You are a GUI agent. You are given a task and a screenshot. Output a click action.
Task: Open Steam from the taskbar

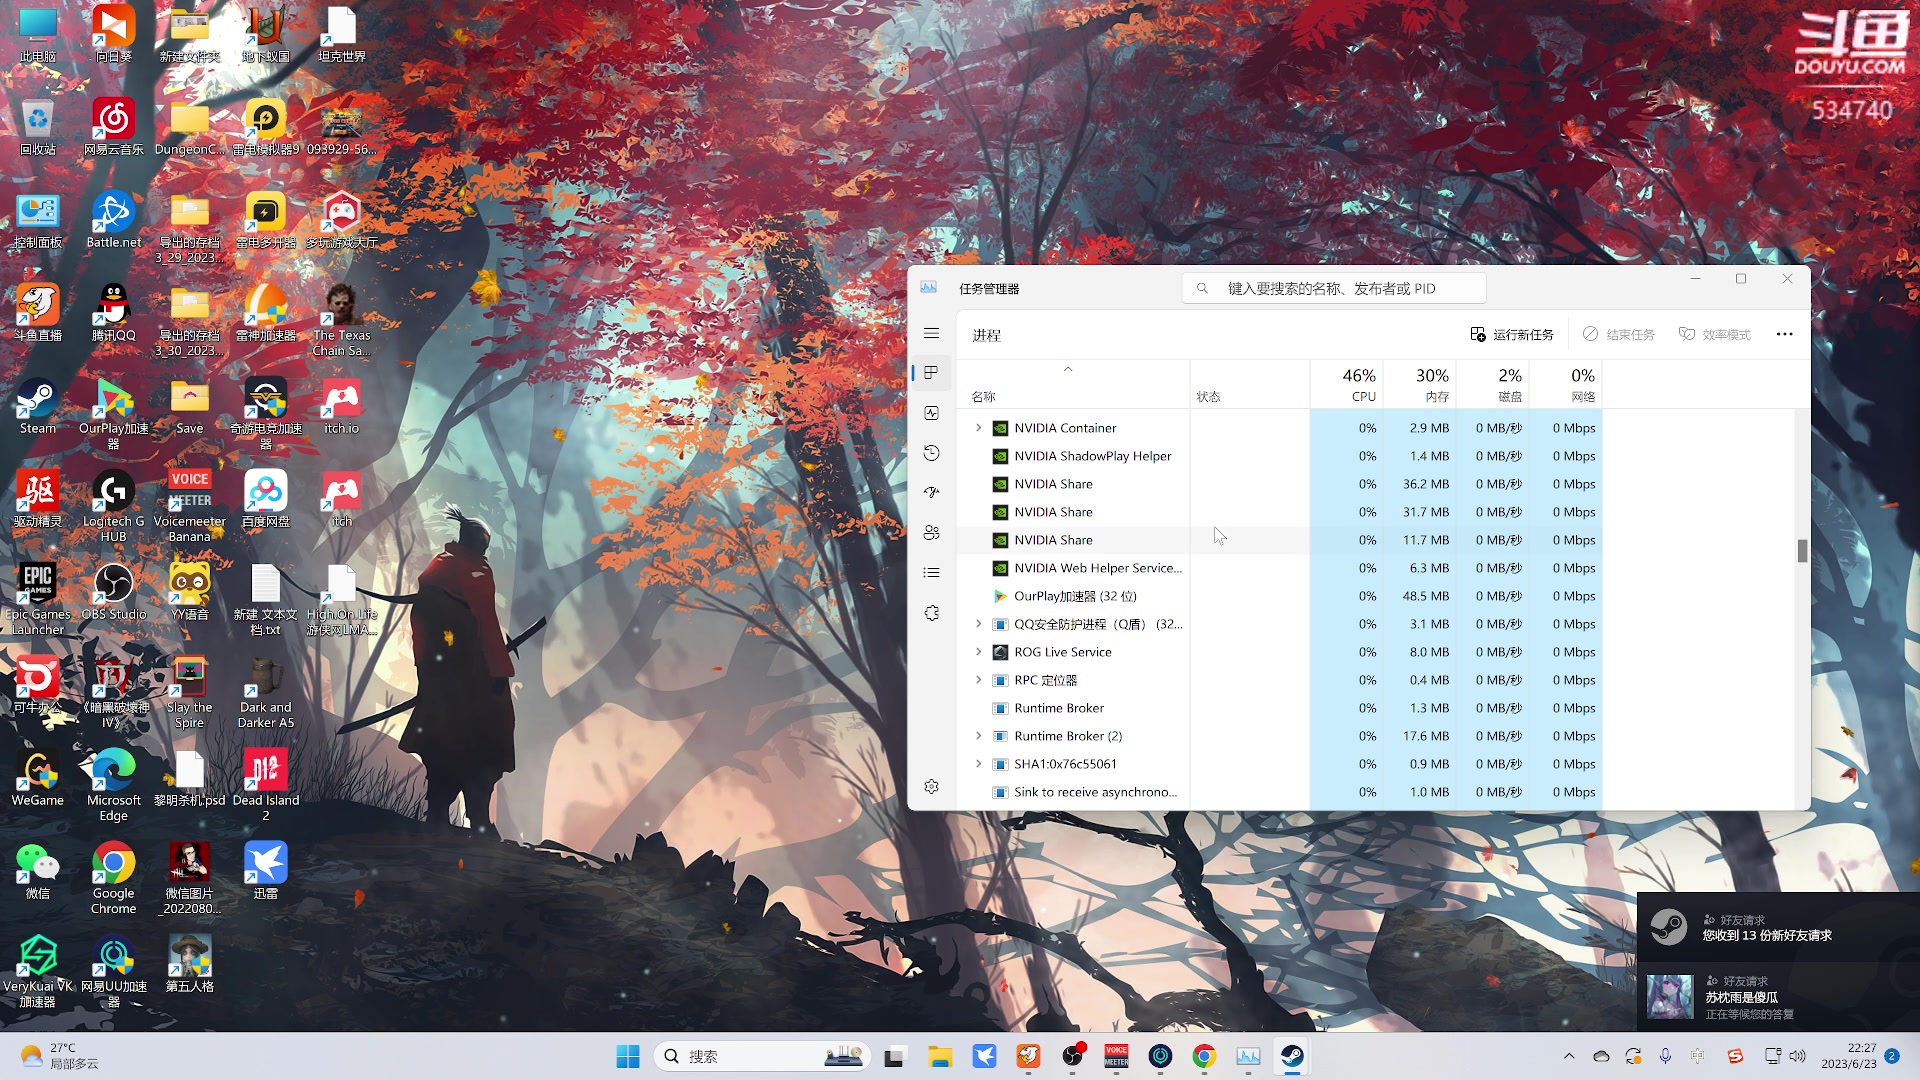click(1292, 1056)
